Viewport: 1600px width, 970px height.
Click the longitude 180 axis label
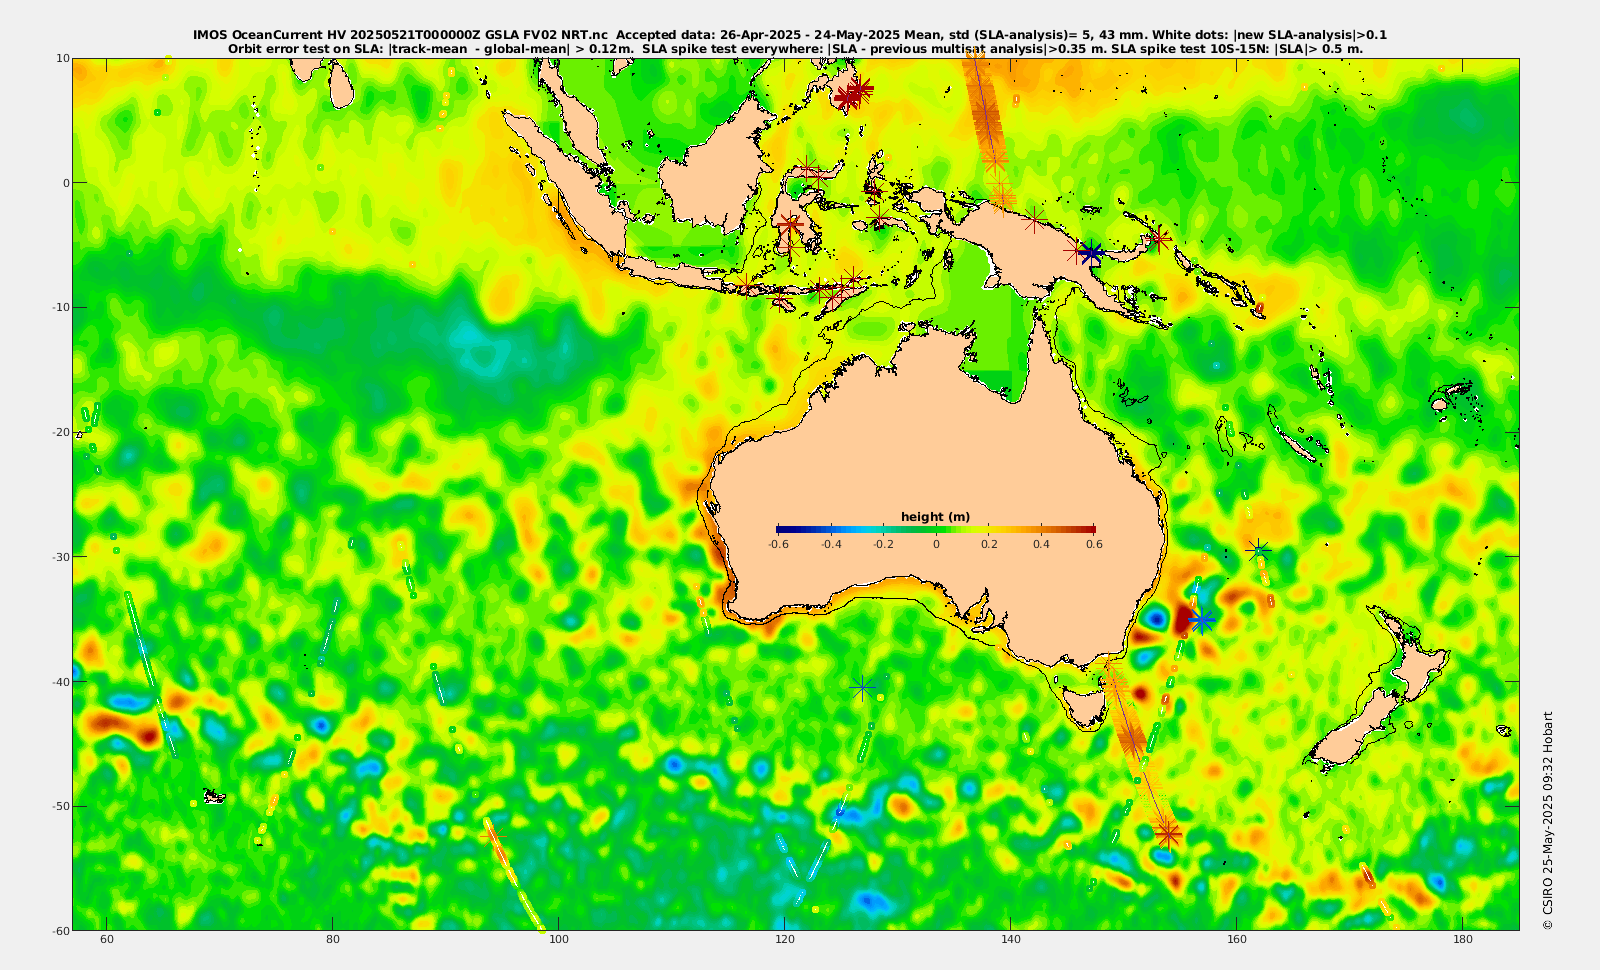point(1463,940)
